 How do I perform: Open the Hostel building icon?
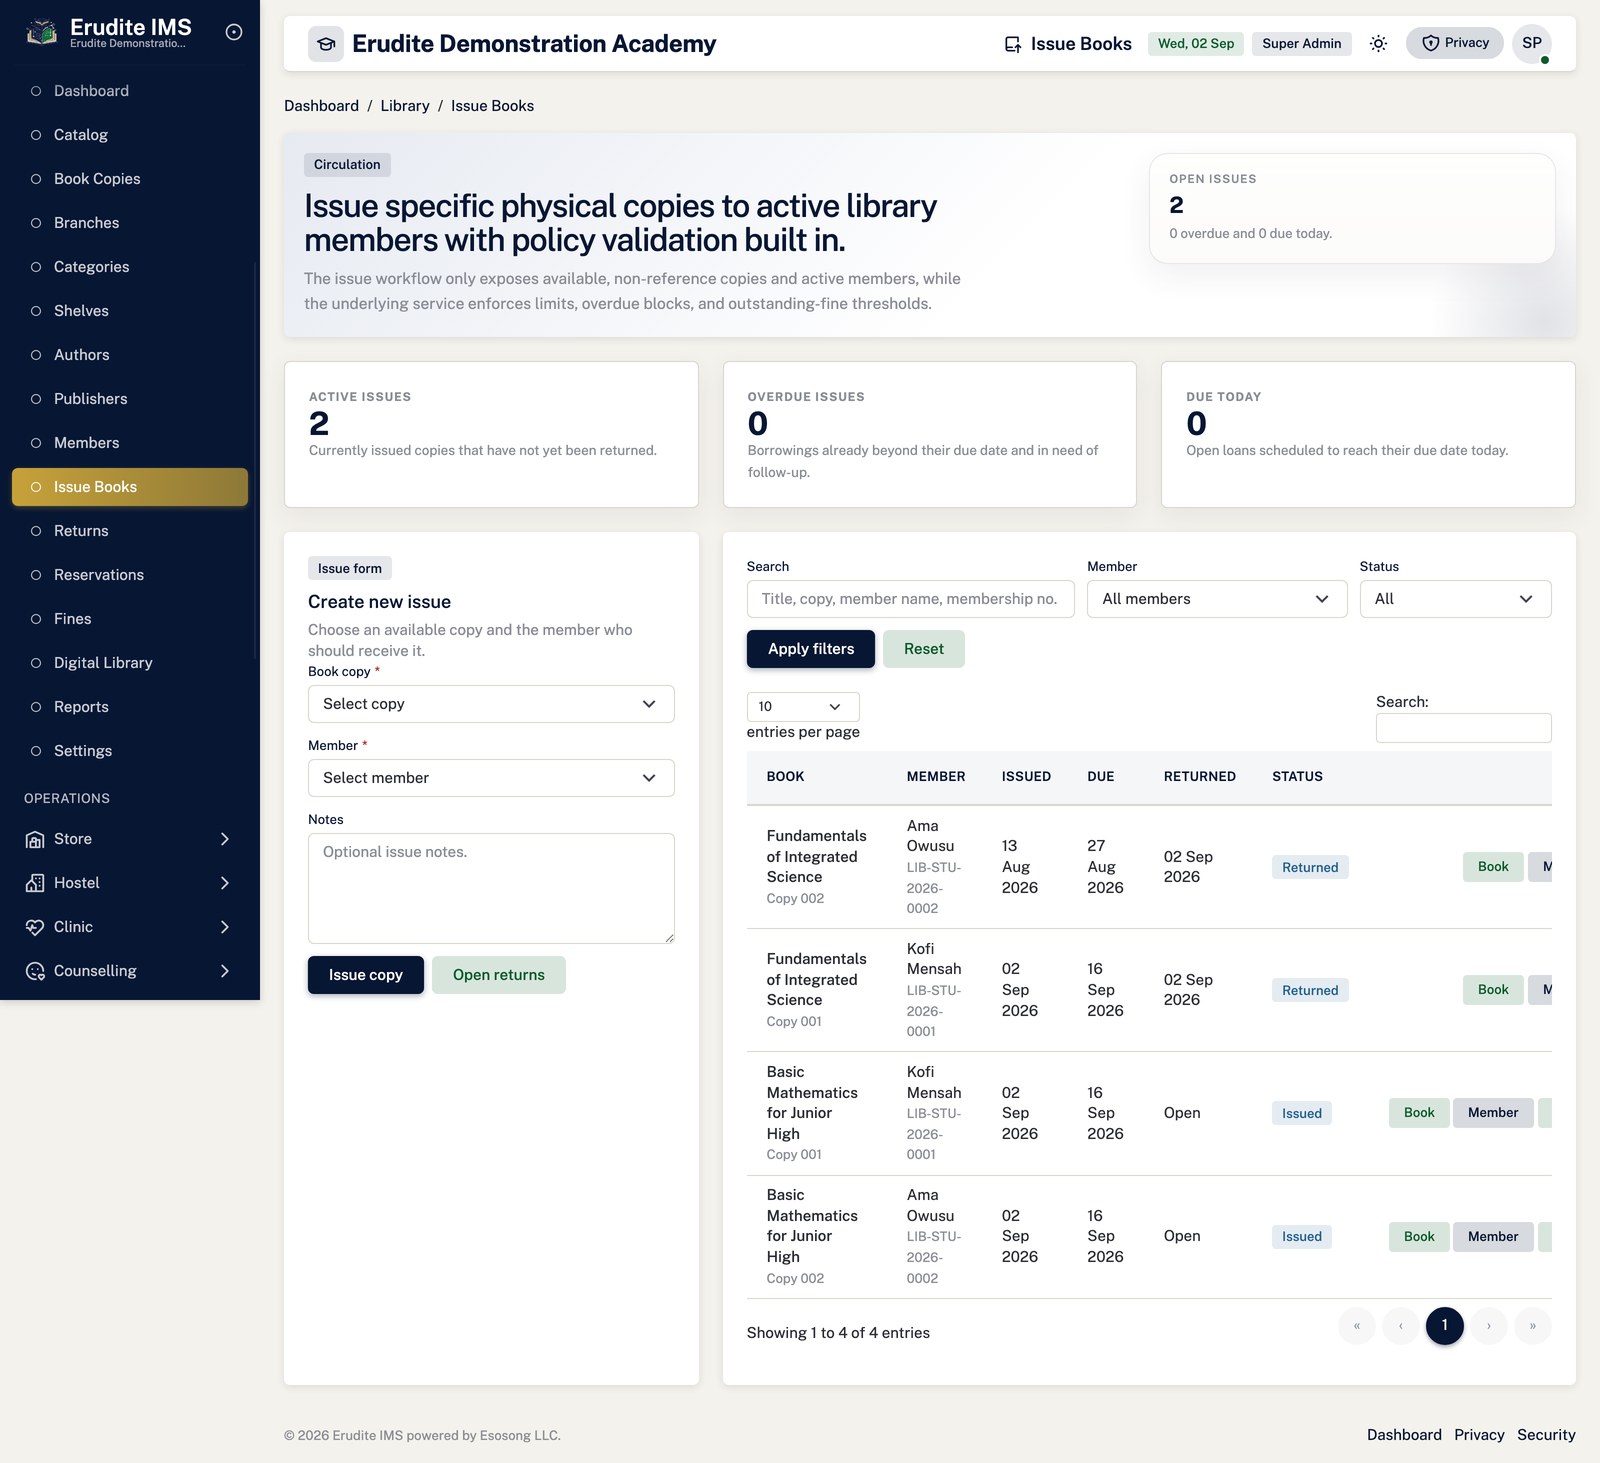coord(35,883)
